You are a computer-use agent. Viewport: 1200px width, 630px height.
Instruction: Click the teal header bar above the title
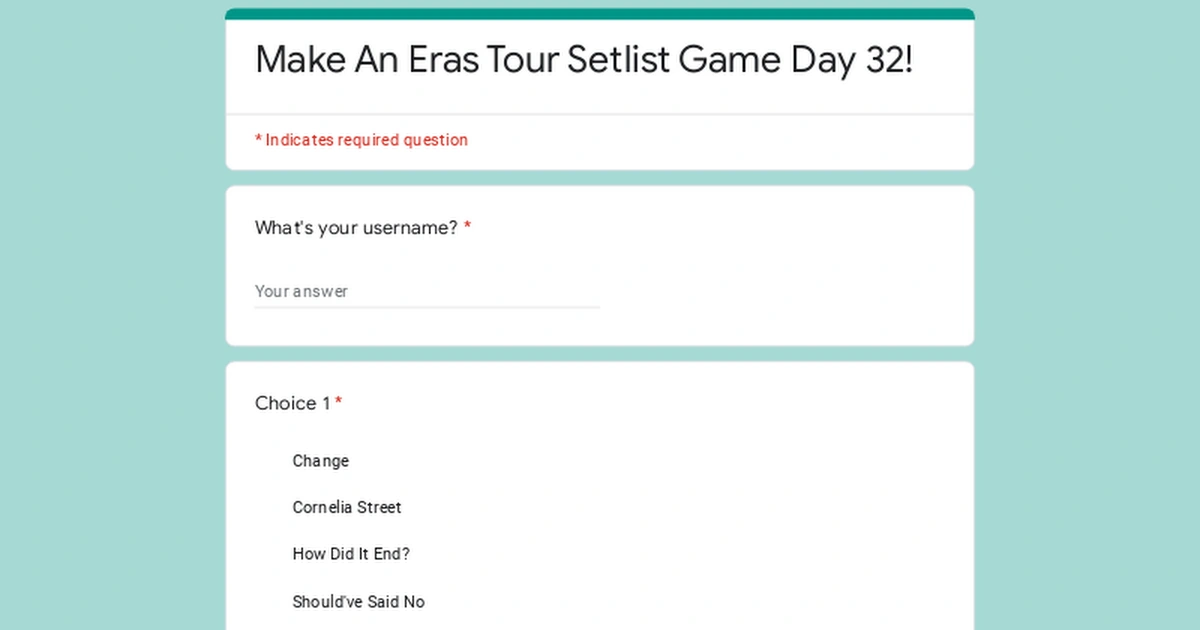coord(598,14)
